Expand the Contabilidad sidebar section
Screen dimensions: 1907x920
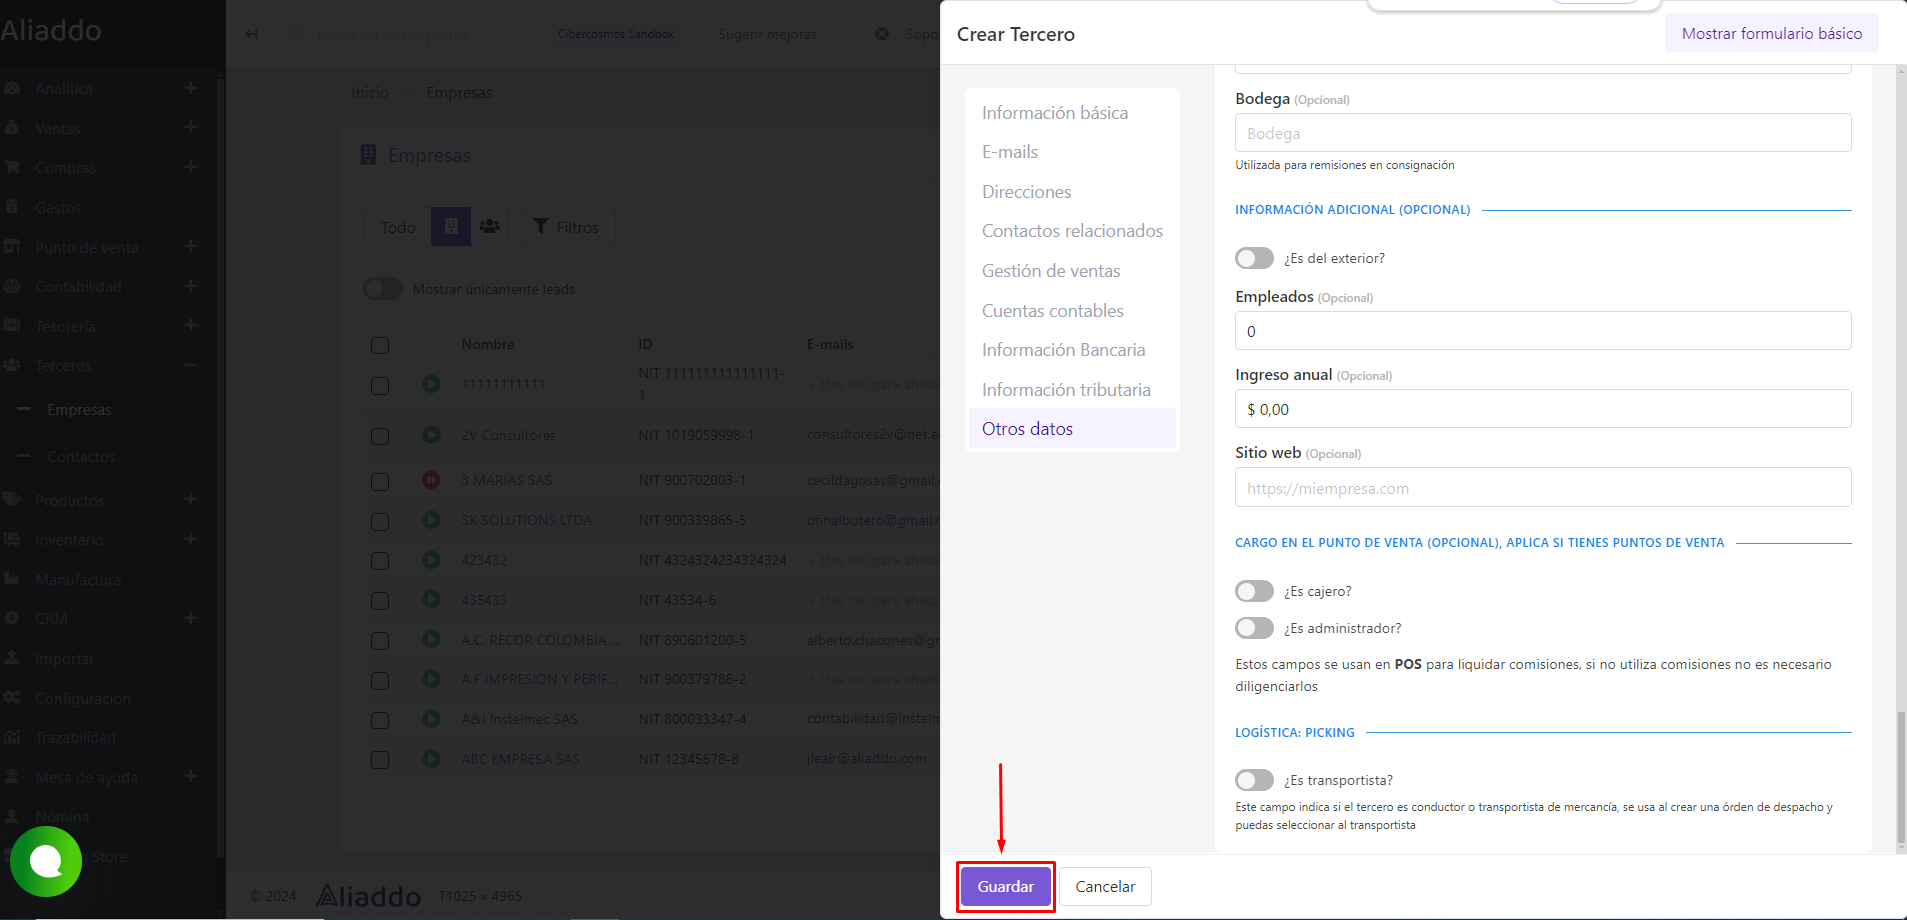191,286
